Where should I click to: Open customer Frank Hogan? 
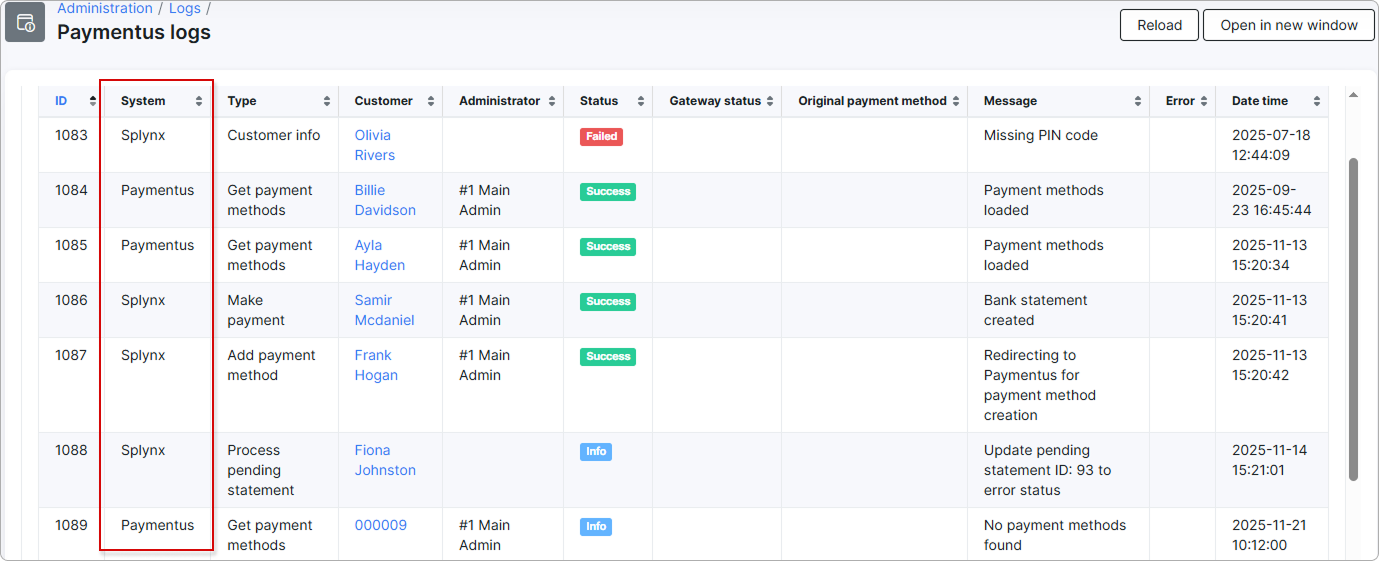[x=376, y=365]
